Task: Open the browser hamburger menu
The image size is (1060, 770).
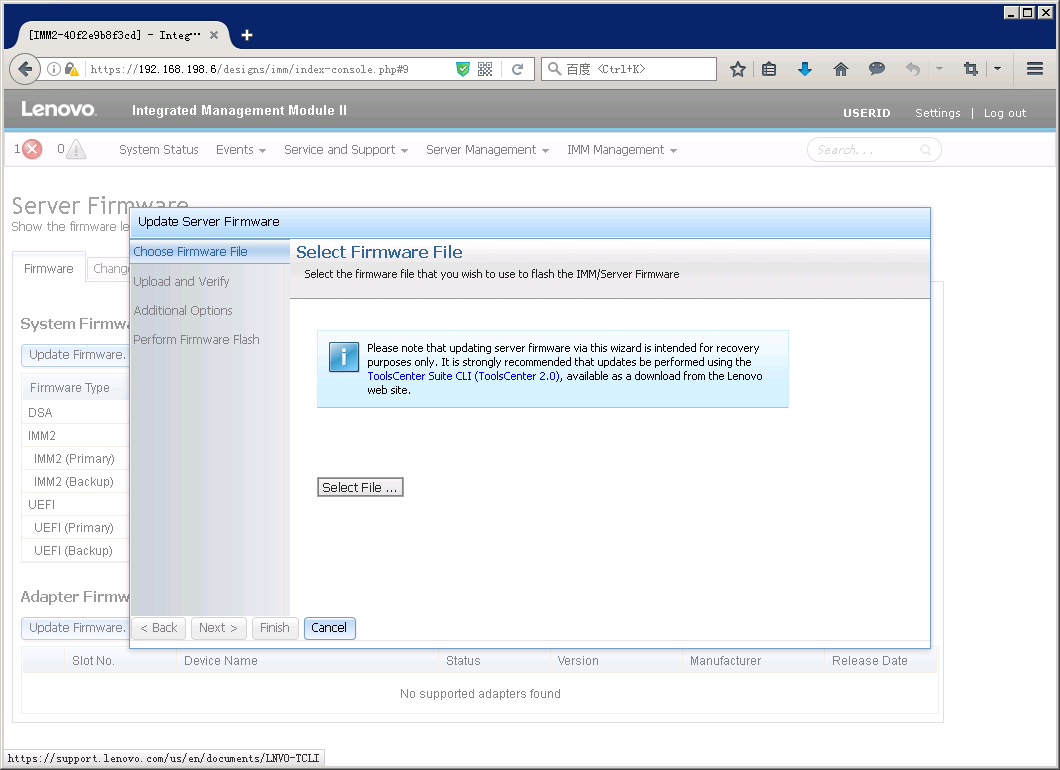Action: (1035, 69)
